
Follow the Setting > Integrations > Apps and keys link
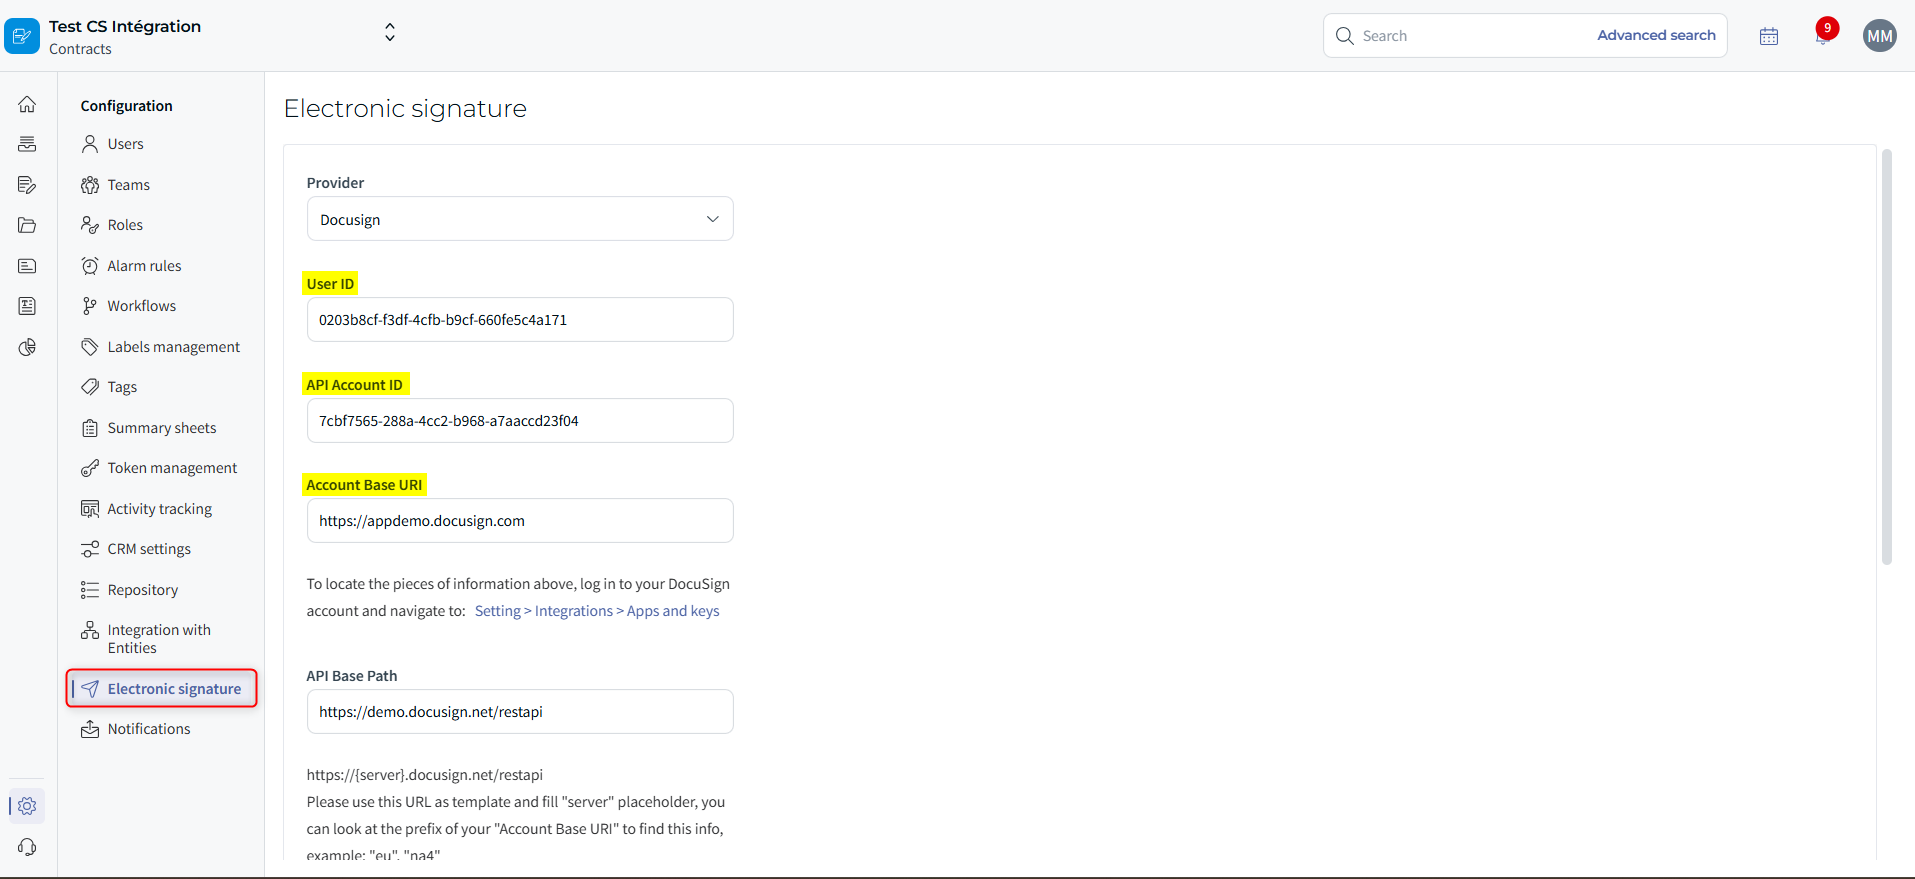click(x=597, y=611)
